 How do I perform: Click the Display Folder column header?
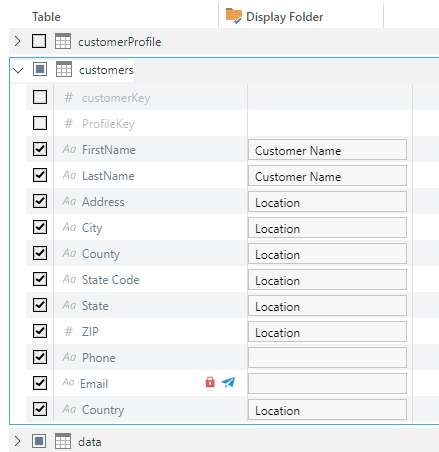[x=284, y=17]
